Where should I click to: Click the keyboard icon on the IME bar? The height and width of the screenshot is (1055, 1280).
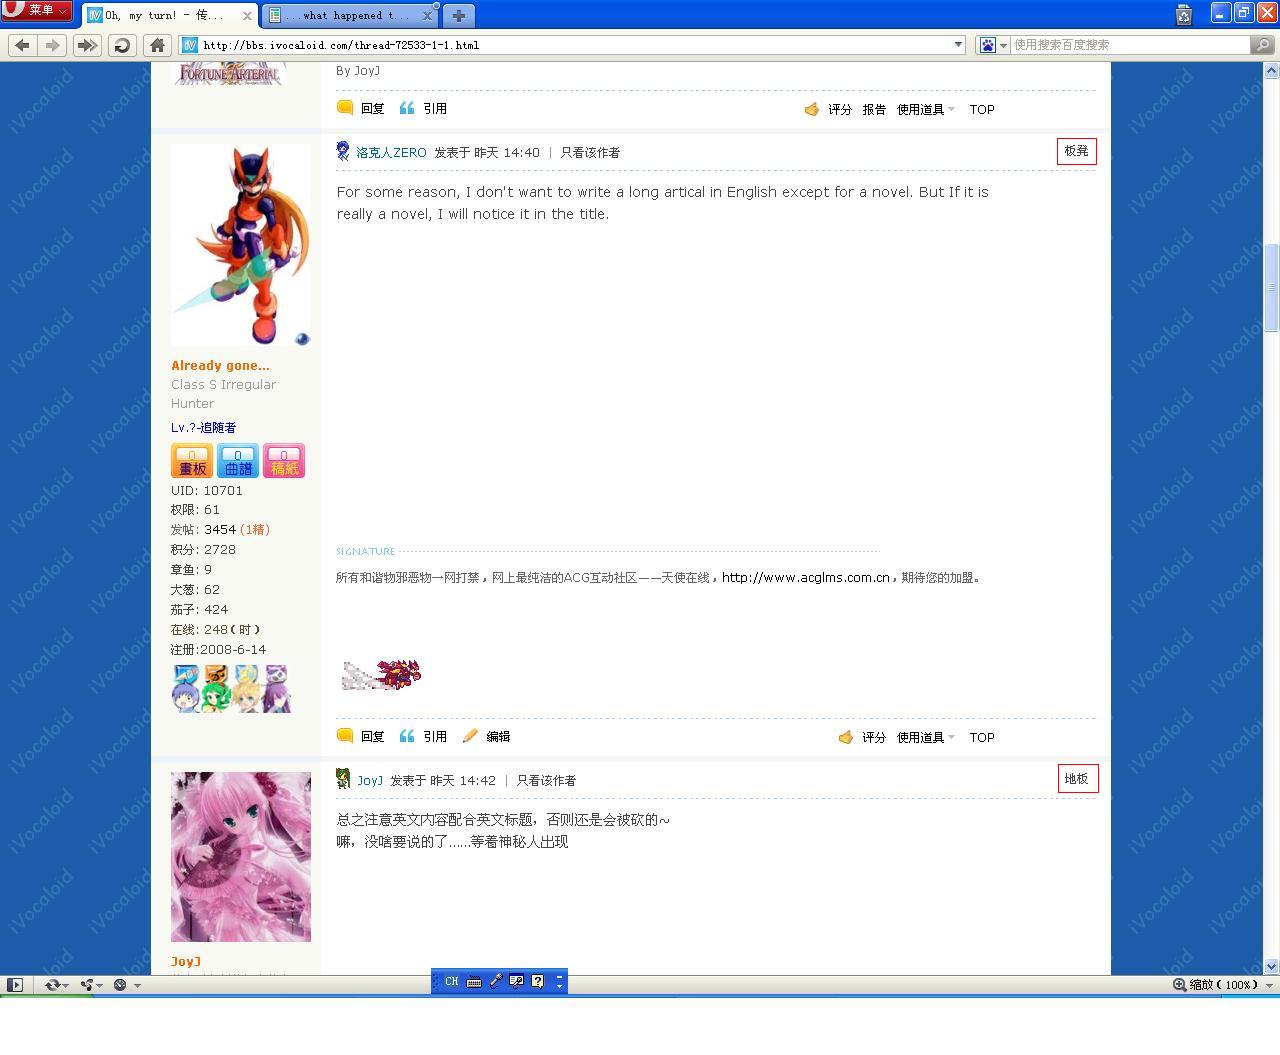(x=474, y=982)
